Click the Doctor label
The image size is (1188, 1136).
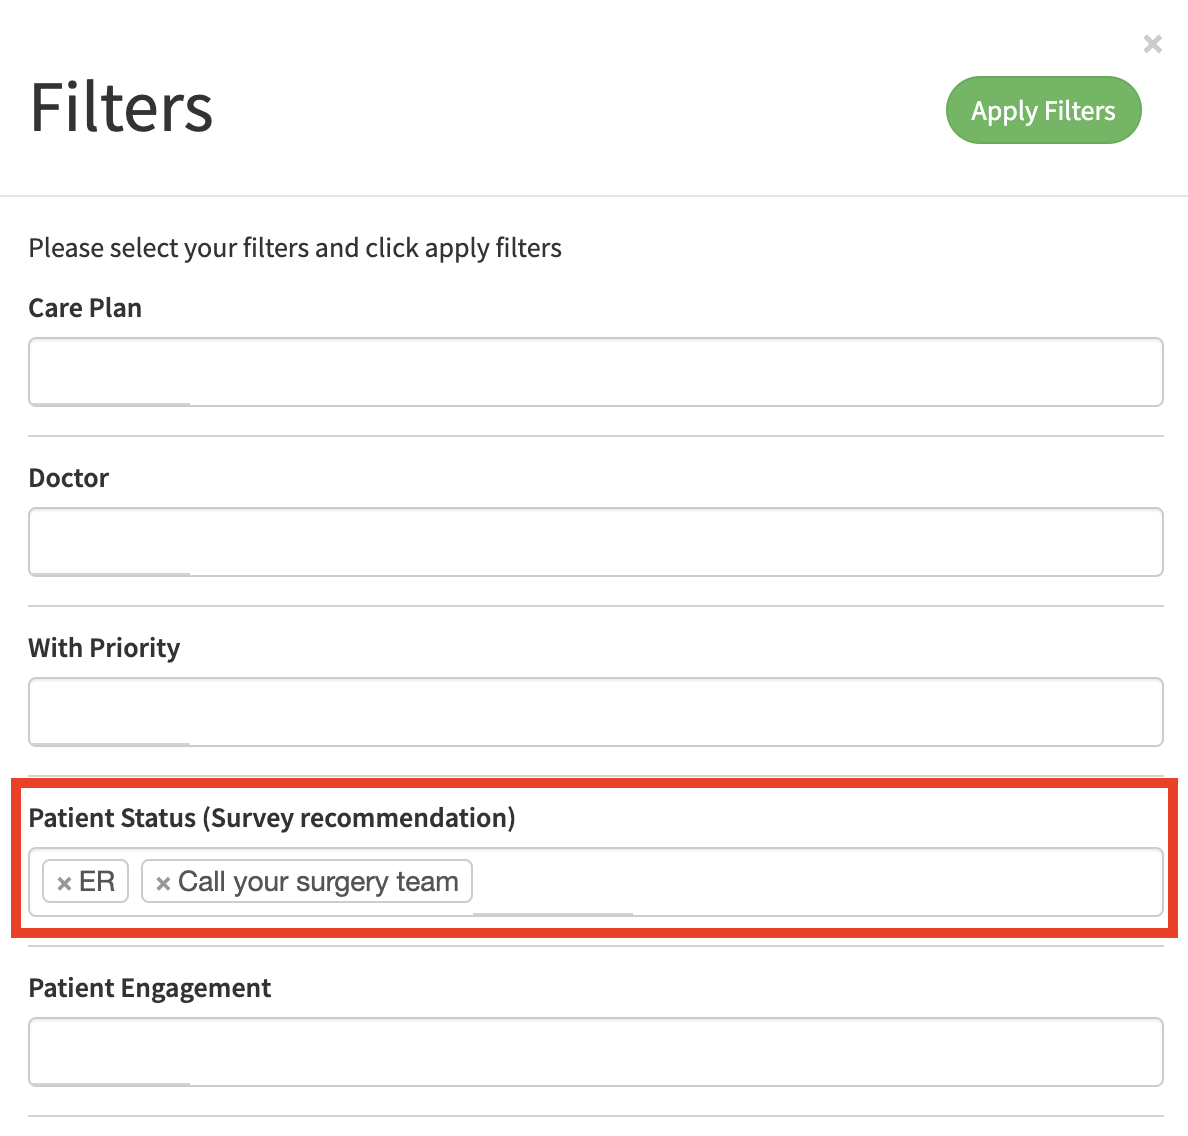[68, 478]
